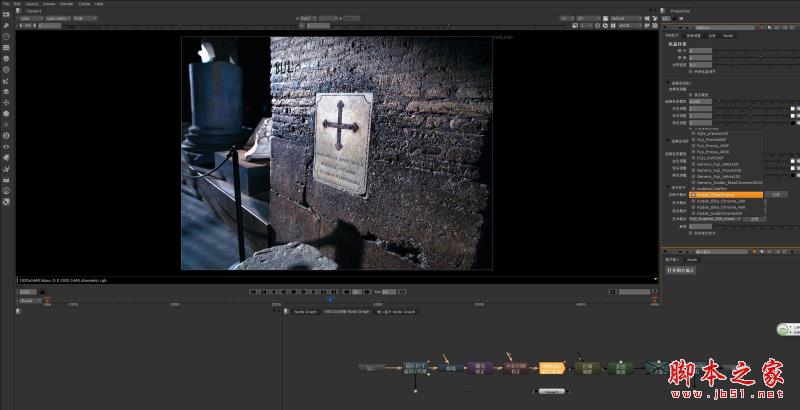Image resolution: width=800 pixels, height=410 pixels.
Task: Open the rgba.alpha channel dropdown
Action: pos(58,18)
